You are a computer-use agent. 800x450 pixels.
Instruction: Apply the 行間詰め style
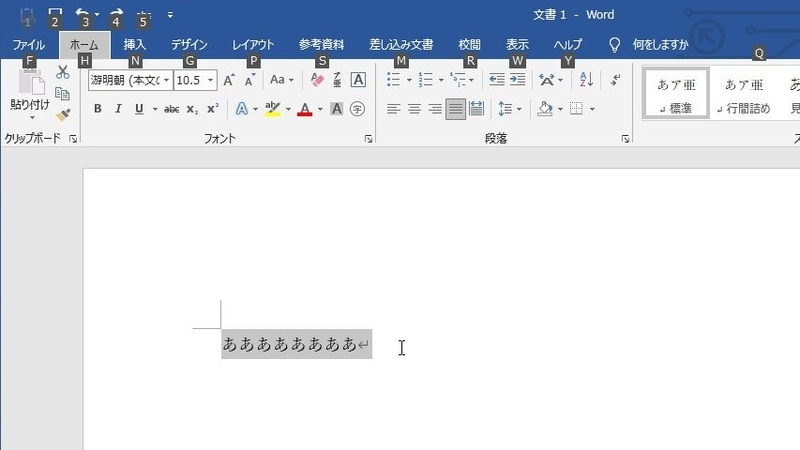744,94
